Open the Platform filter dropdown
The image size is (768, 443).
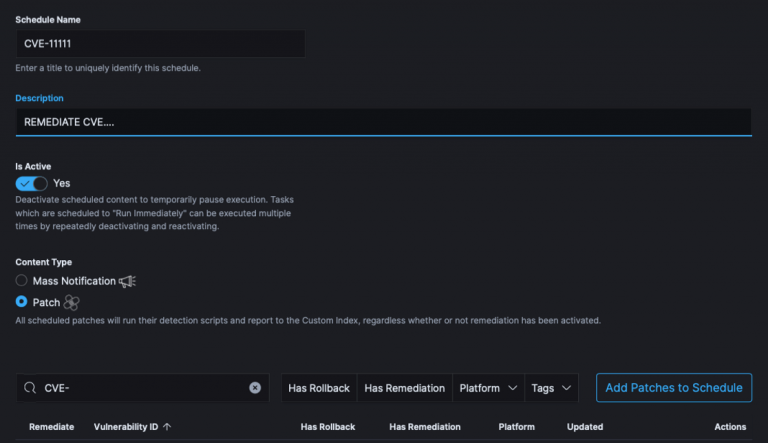click(488, 388)
